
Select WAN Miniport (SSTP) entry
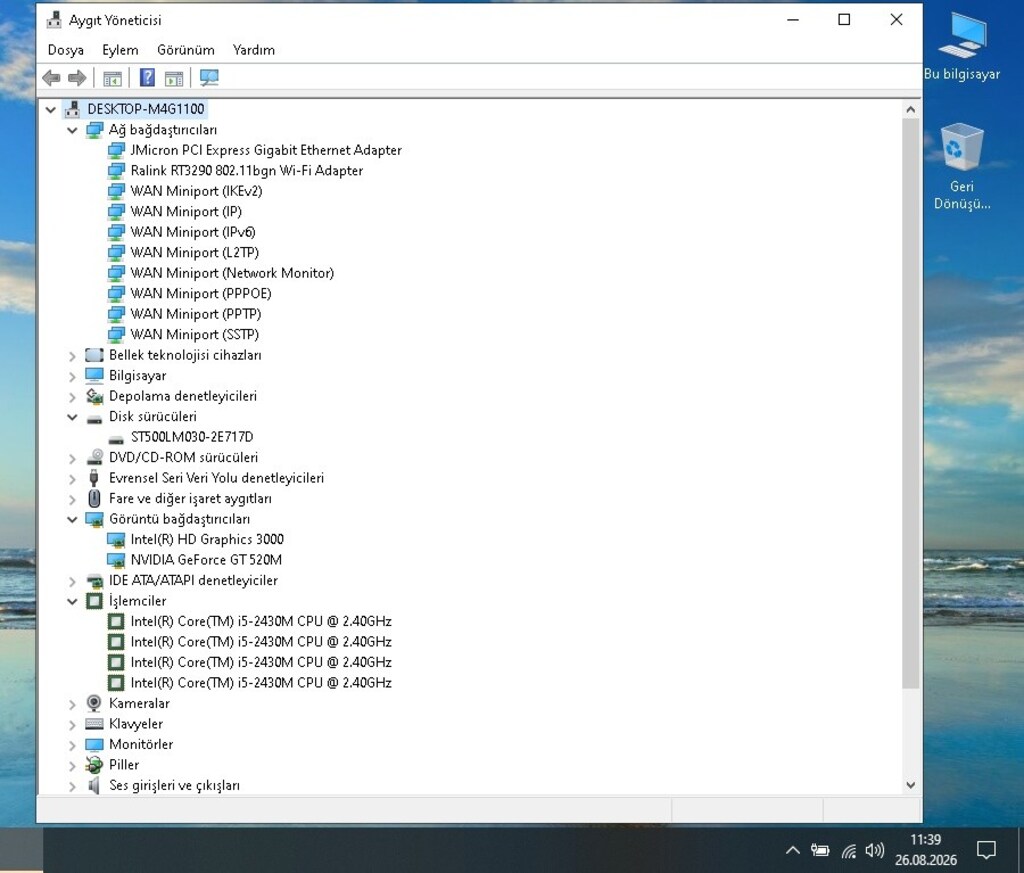click(195, 335)
